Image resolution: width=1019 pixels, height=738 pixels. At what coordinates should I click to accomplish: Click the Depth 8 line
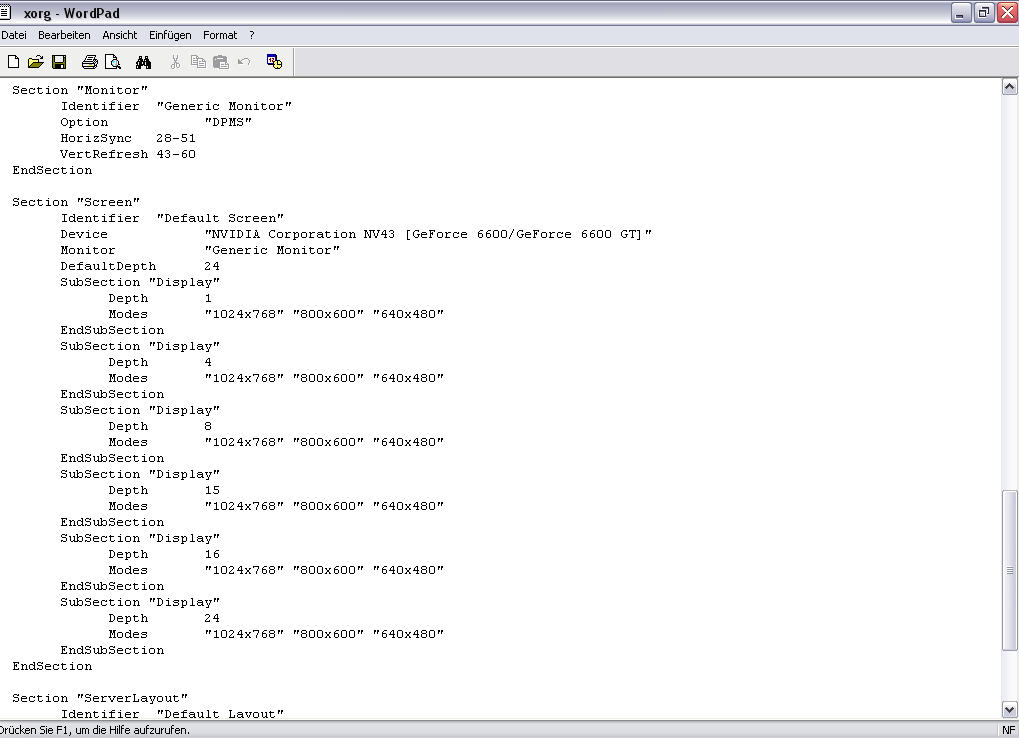(160, 426)
